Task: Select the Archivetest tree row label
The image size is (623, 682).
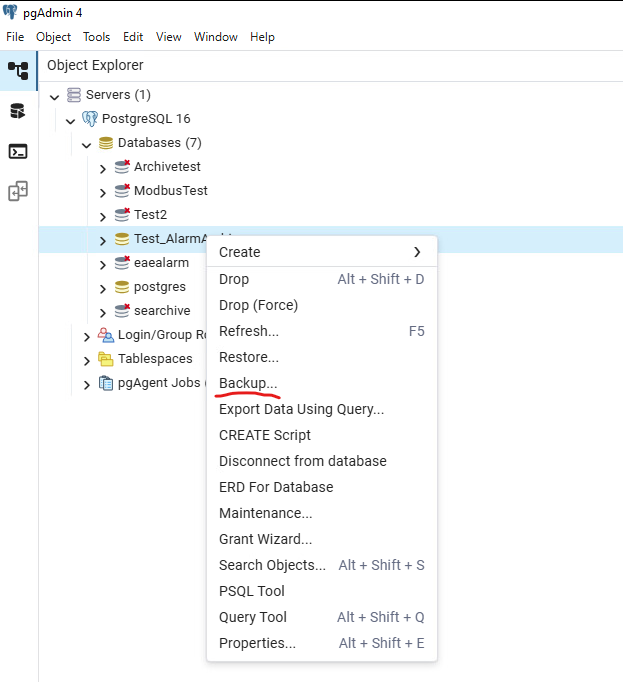Action: tap(167, 167)
